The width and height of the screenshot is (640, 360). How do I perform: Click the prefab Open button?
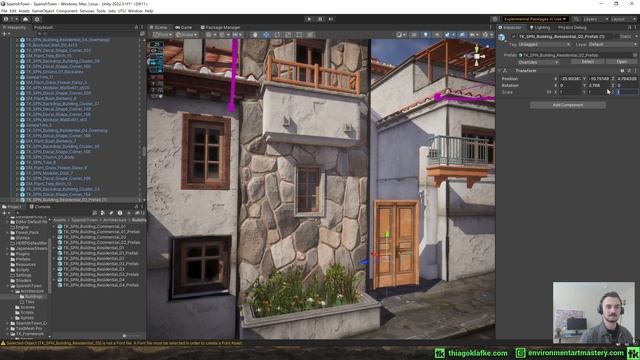point(621,62)
